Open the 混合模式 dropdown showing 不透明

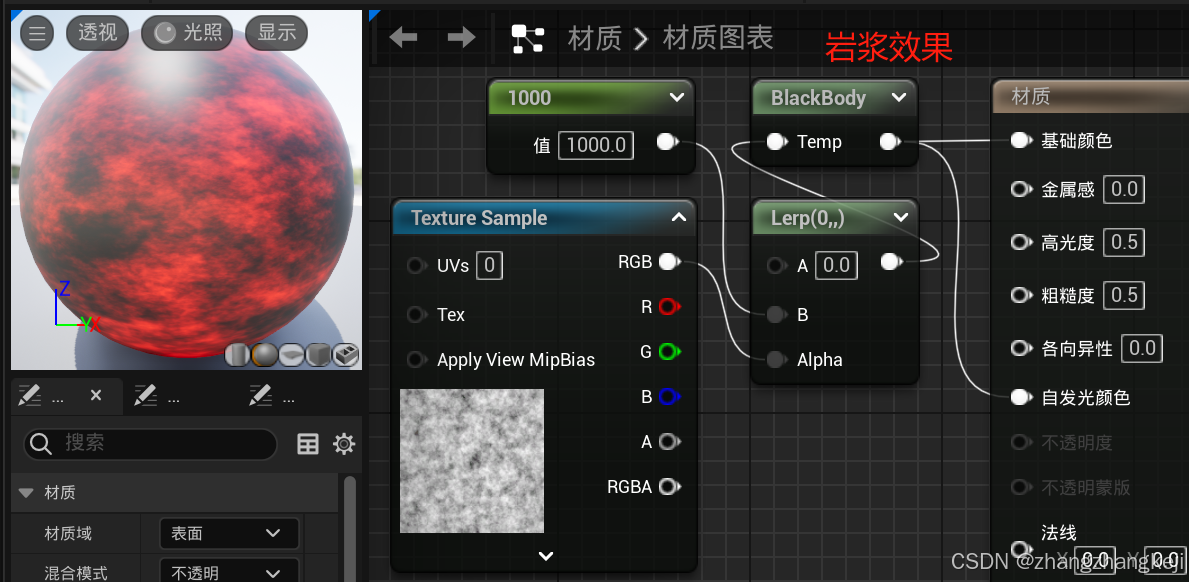(228, 569)
